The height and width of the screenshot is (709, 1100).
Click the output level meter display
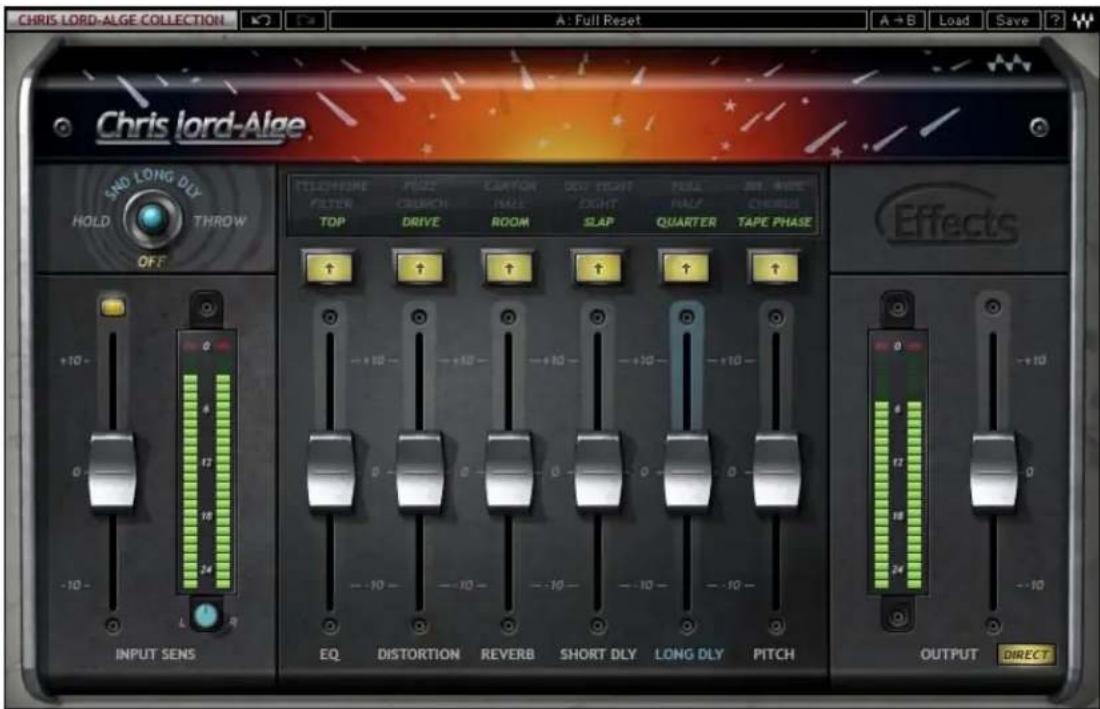click(x=898, y=463)
